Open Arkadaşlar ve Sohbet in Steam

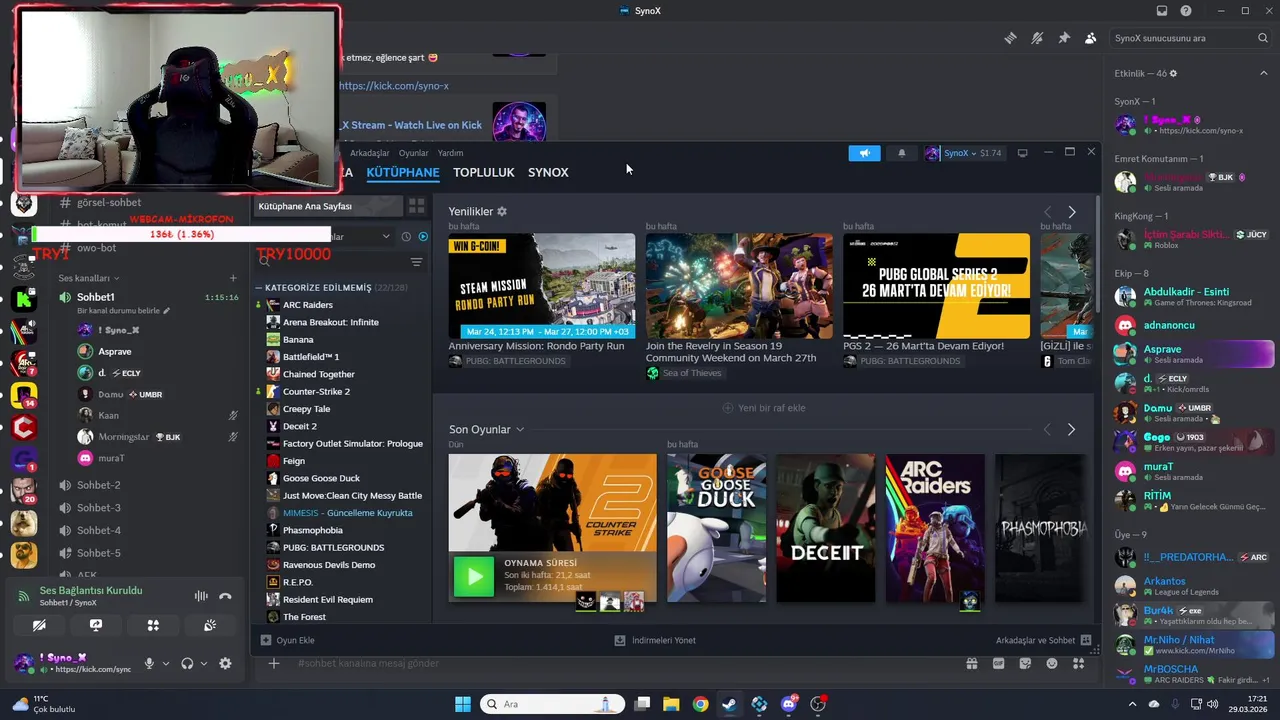(1043, 640)
